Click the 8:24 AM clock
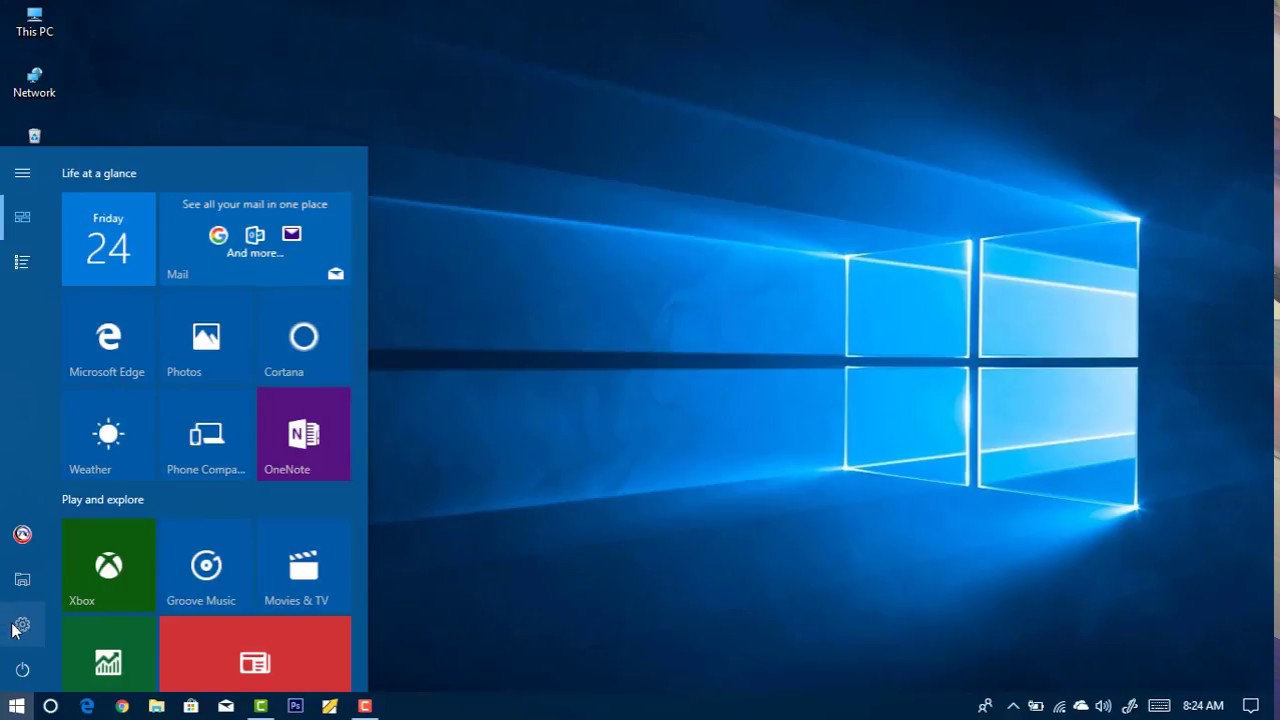 pyautogui.click(x=1203, y=706)
